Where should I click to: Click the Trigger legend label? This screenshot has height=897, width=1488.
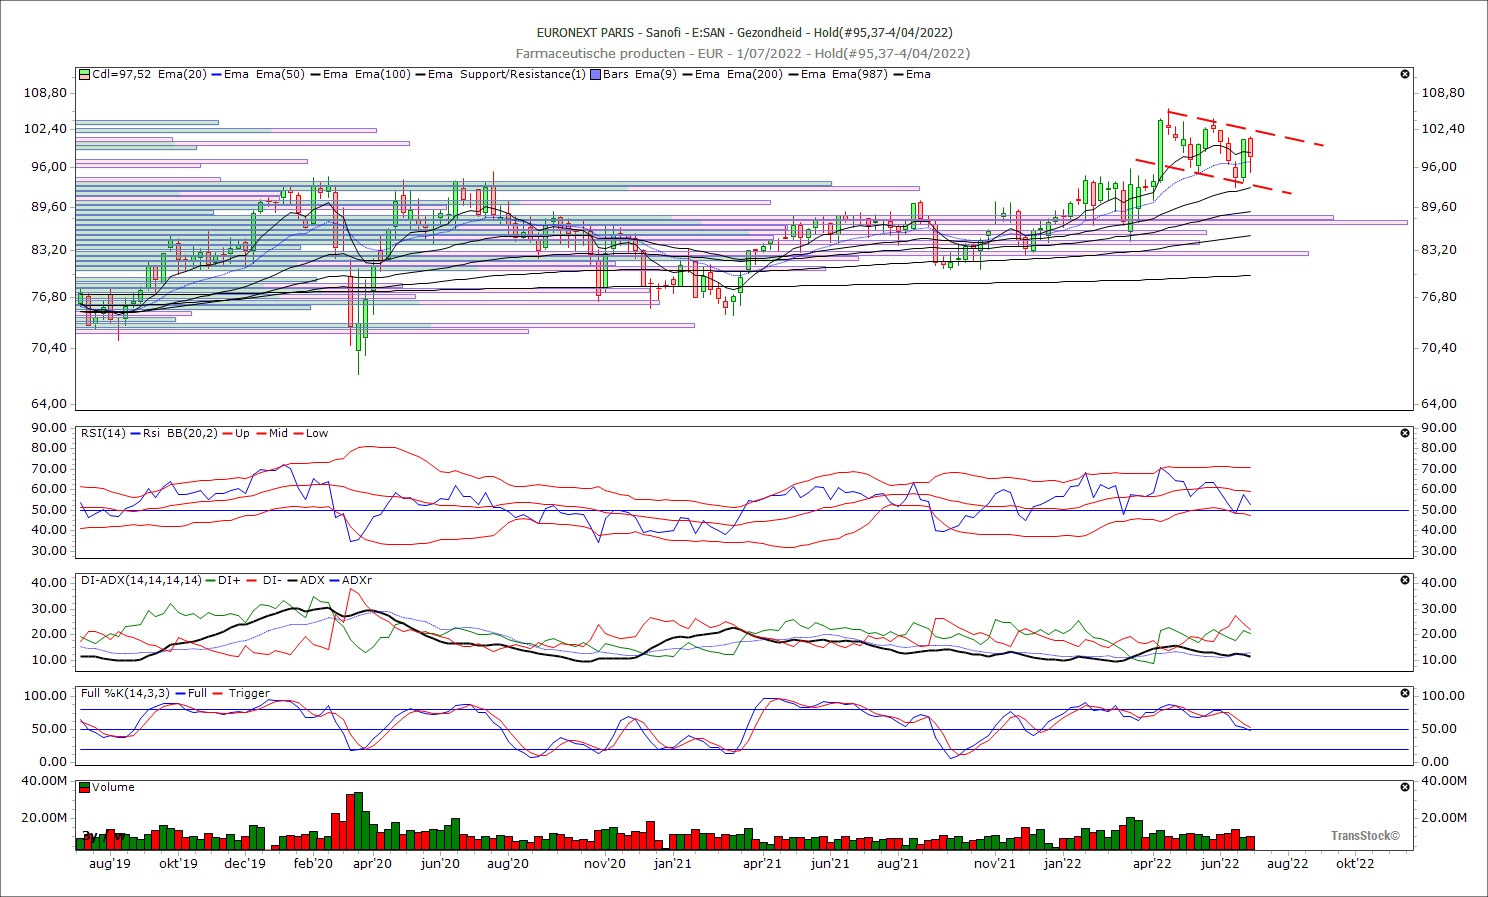click(249, 693)
